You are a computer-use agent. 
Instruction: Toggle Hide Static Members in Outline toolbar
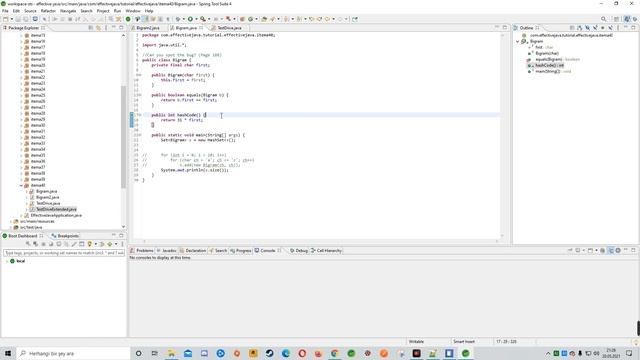(x=595, y=28)
